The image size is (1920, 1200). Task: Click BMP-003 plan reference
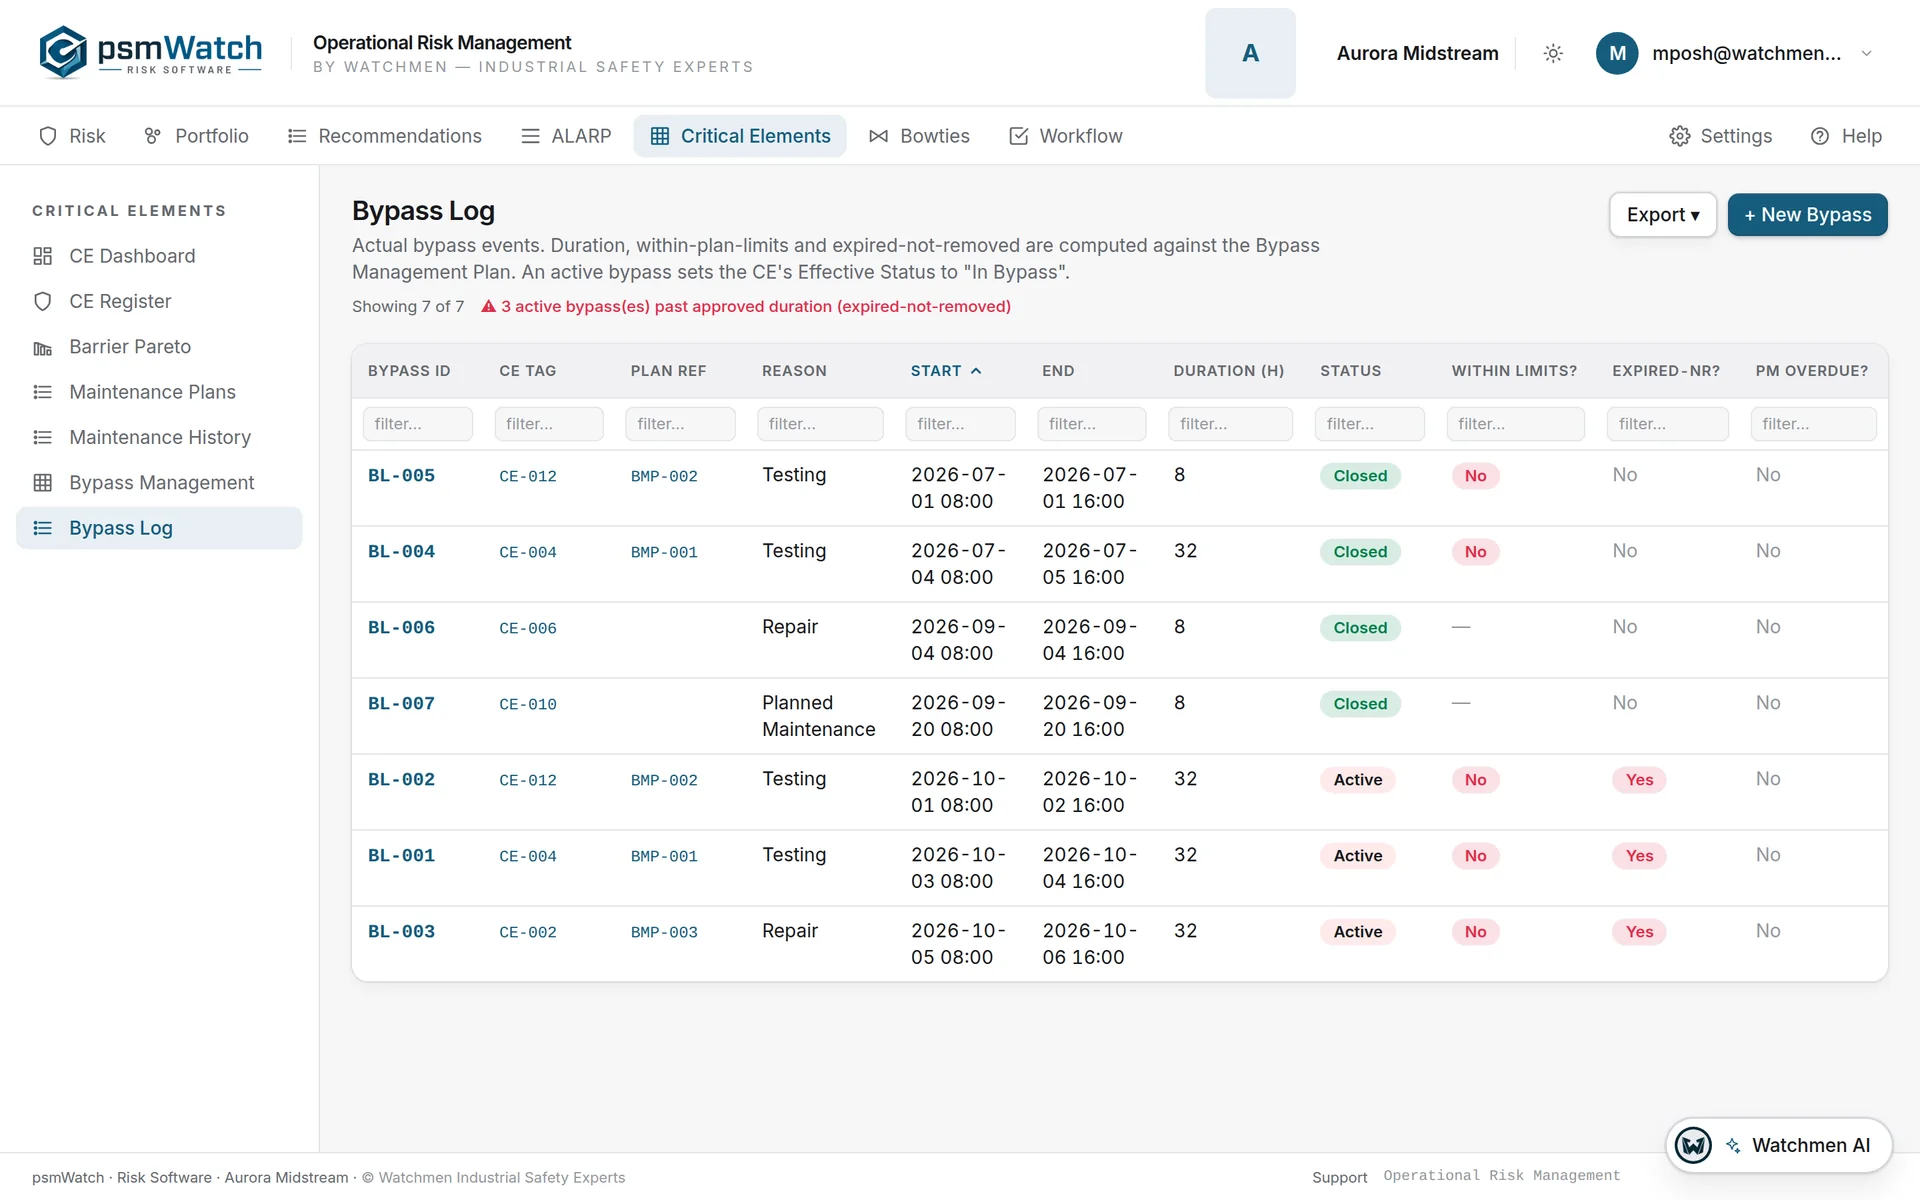(x=664, y=932)
